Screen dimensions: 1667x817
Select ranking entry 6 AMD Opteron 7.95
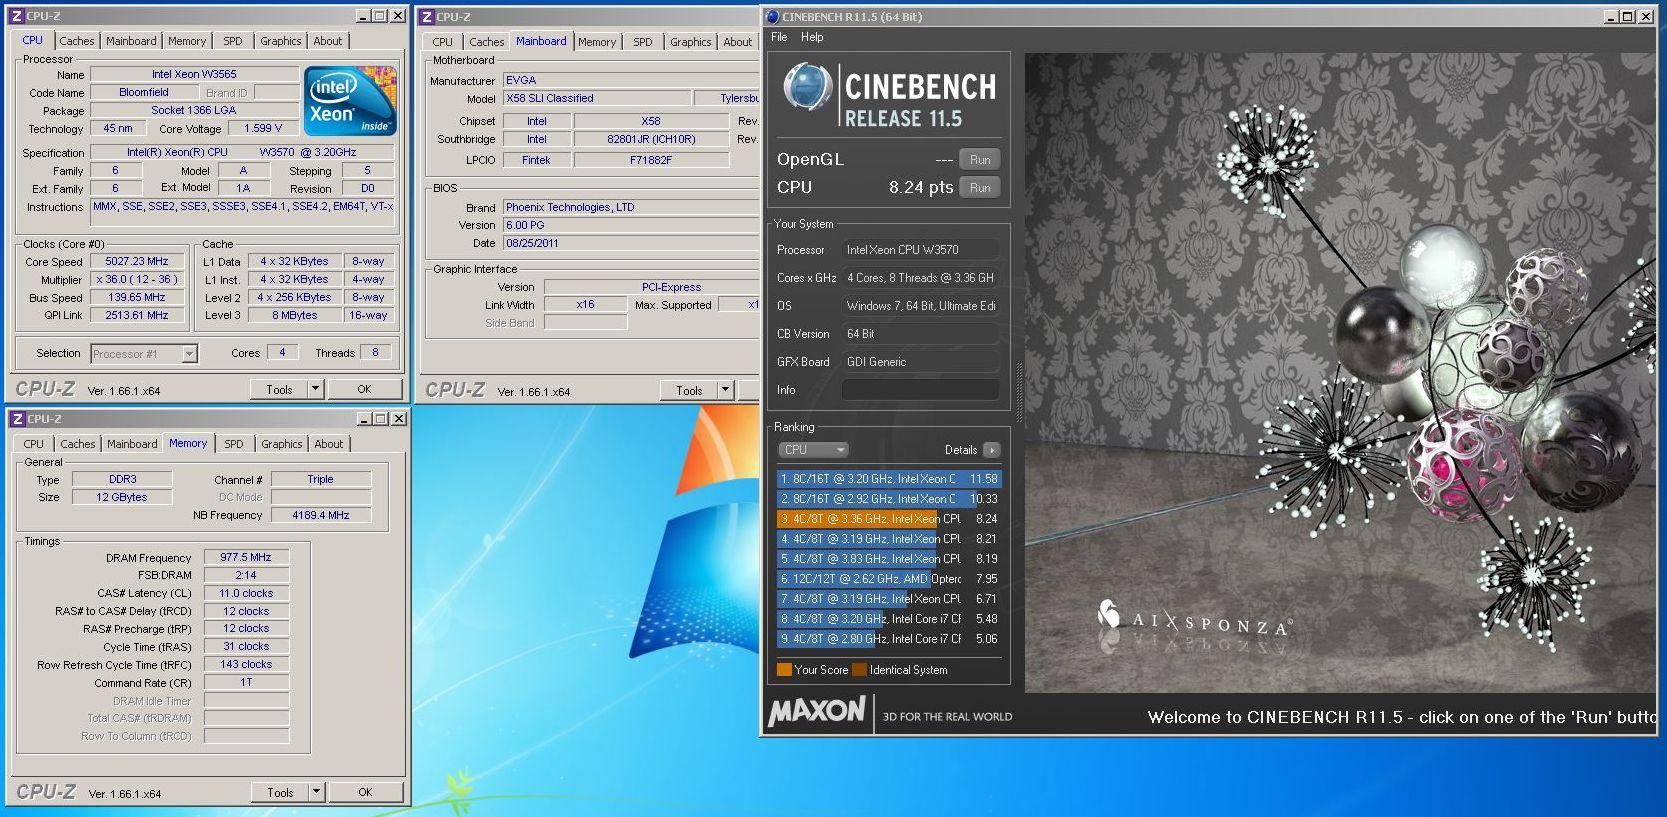(x=889, y=579)
